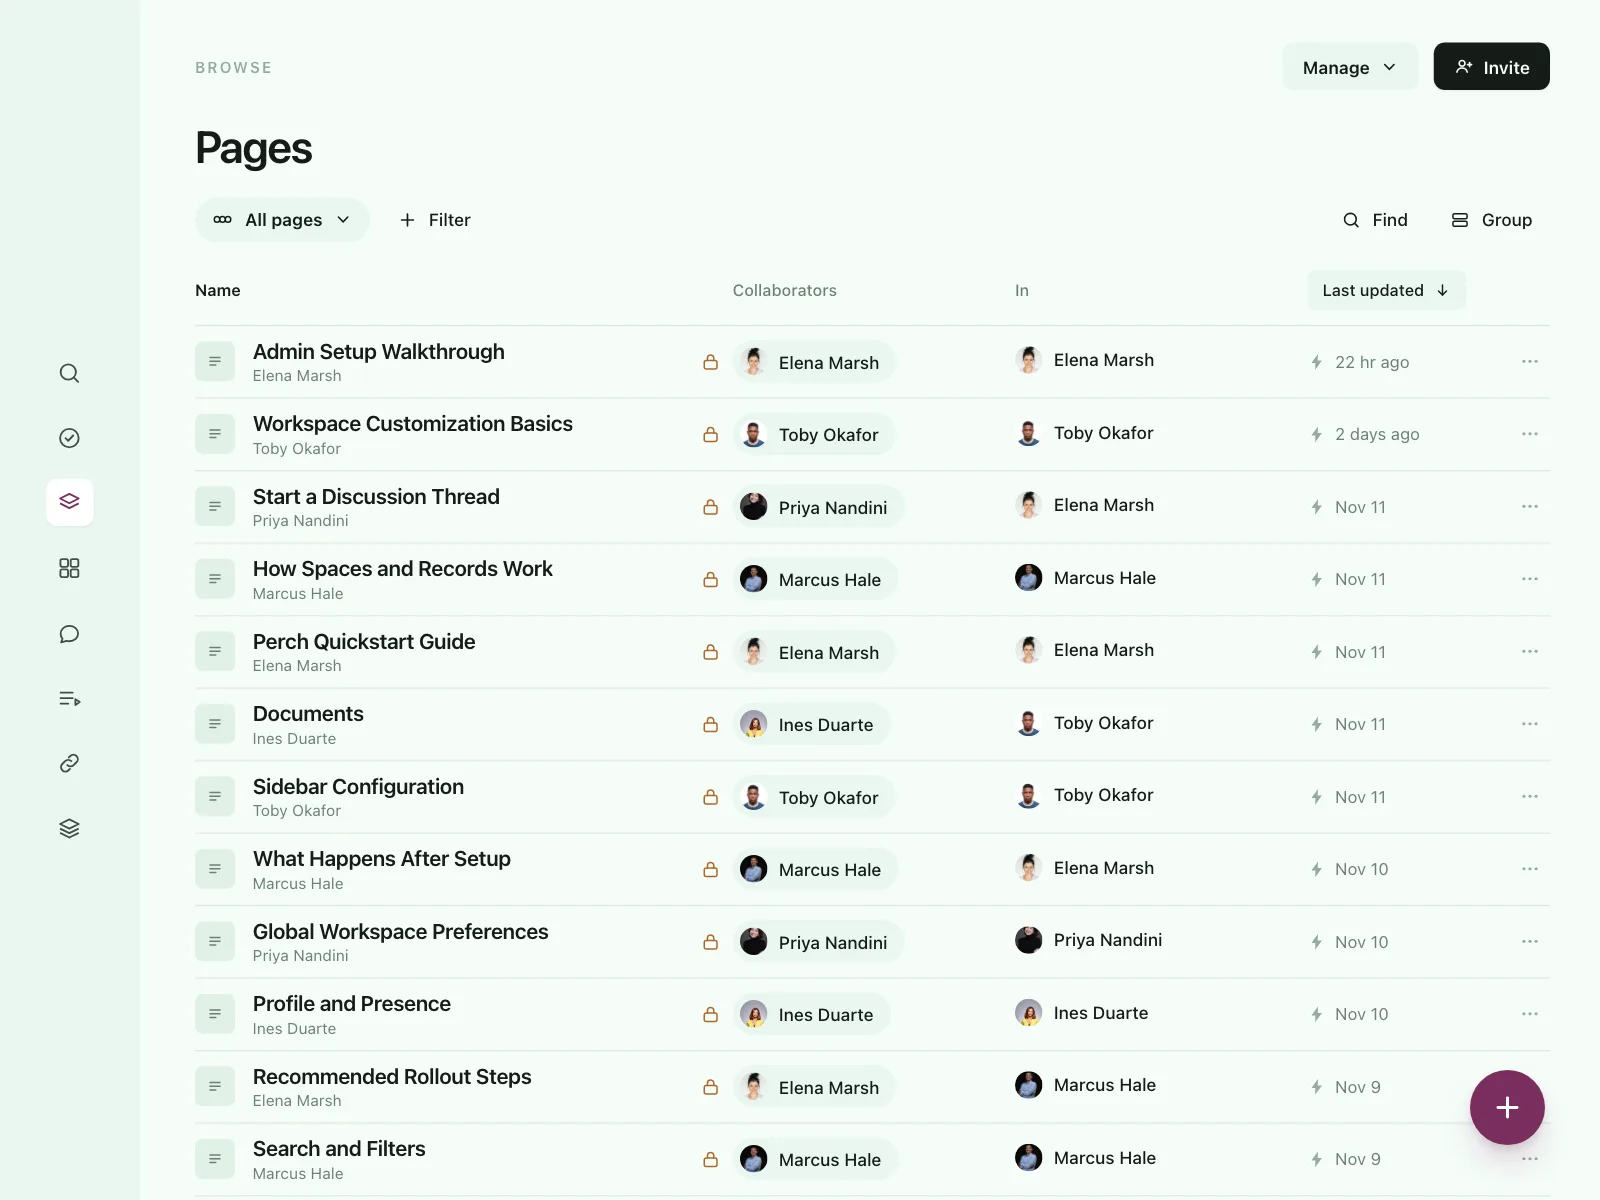This screenshot has width=1600, height=1200.
Task: Click Toby Okafor collaborator chip on Sidebar Configuration row
Action: tap(814, 797)
